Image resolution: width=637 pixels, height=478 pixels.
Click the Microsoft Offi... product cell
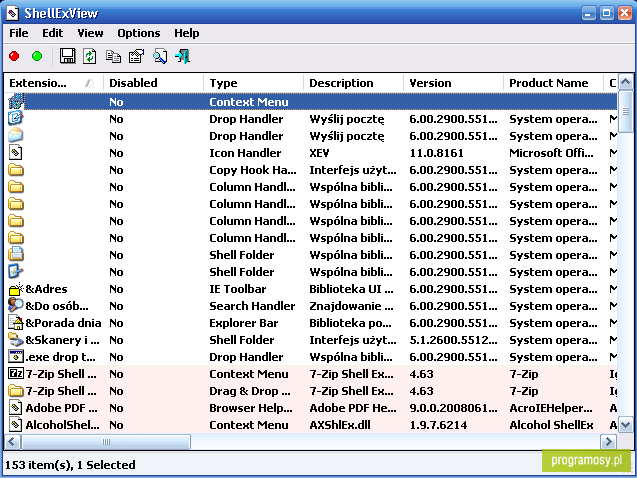point(551,153)
